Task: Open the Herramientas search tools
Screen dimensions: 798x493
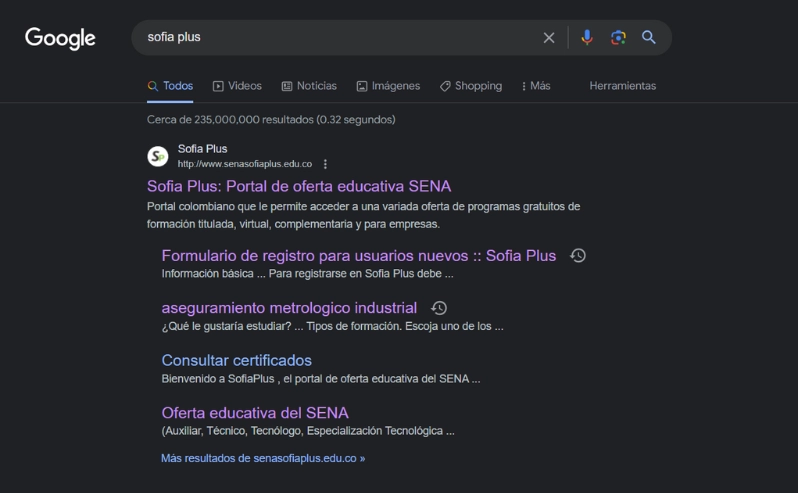Action: click(x=622, y=86)
